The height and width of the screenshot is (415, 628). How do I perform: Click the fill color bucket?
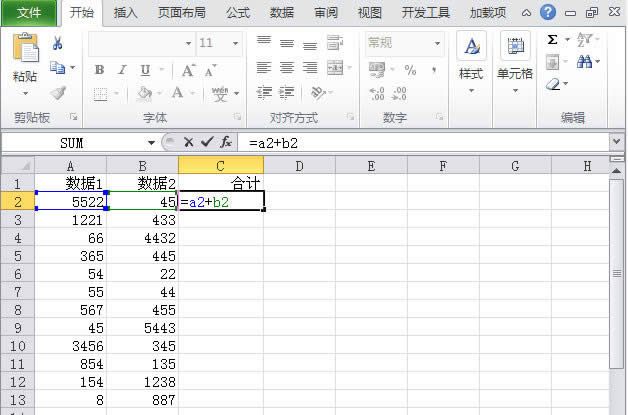(144, 94)
